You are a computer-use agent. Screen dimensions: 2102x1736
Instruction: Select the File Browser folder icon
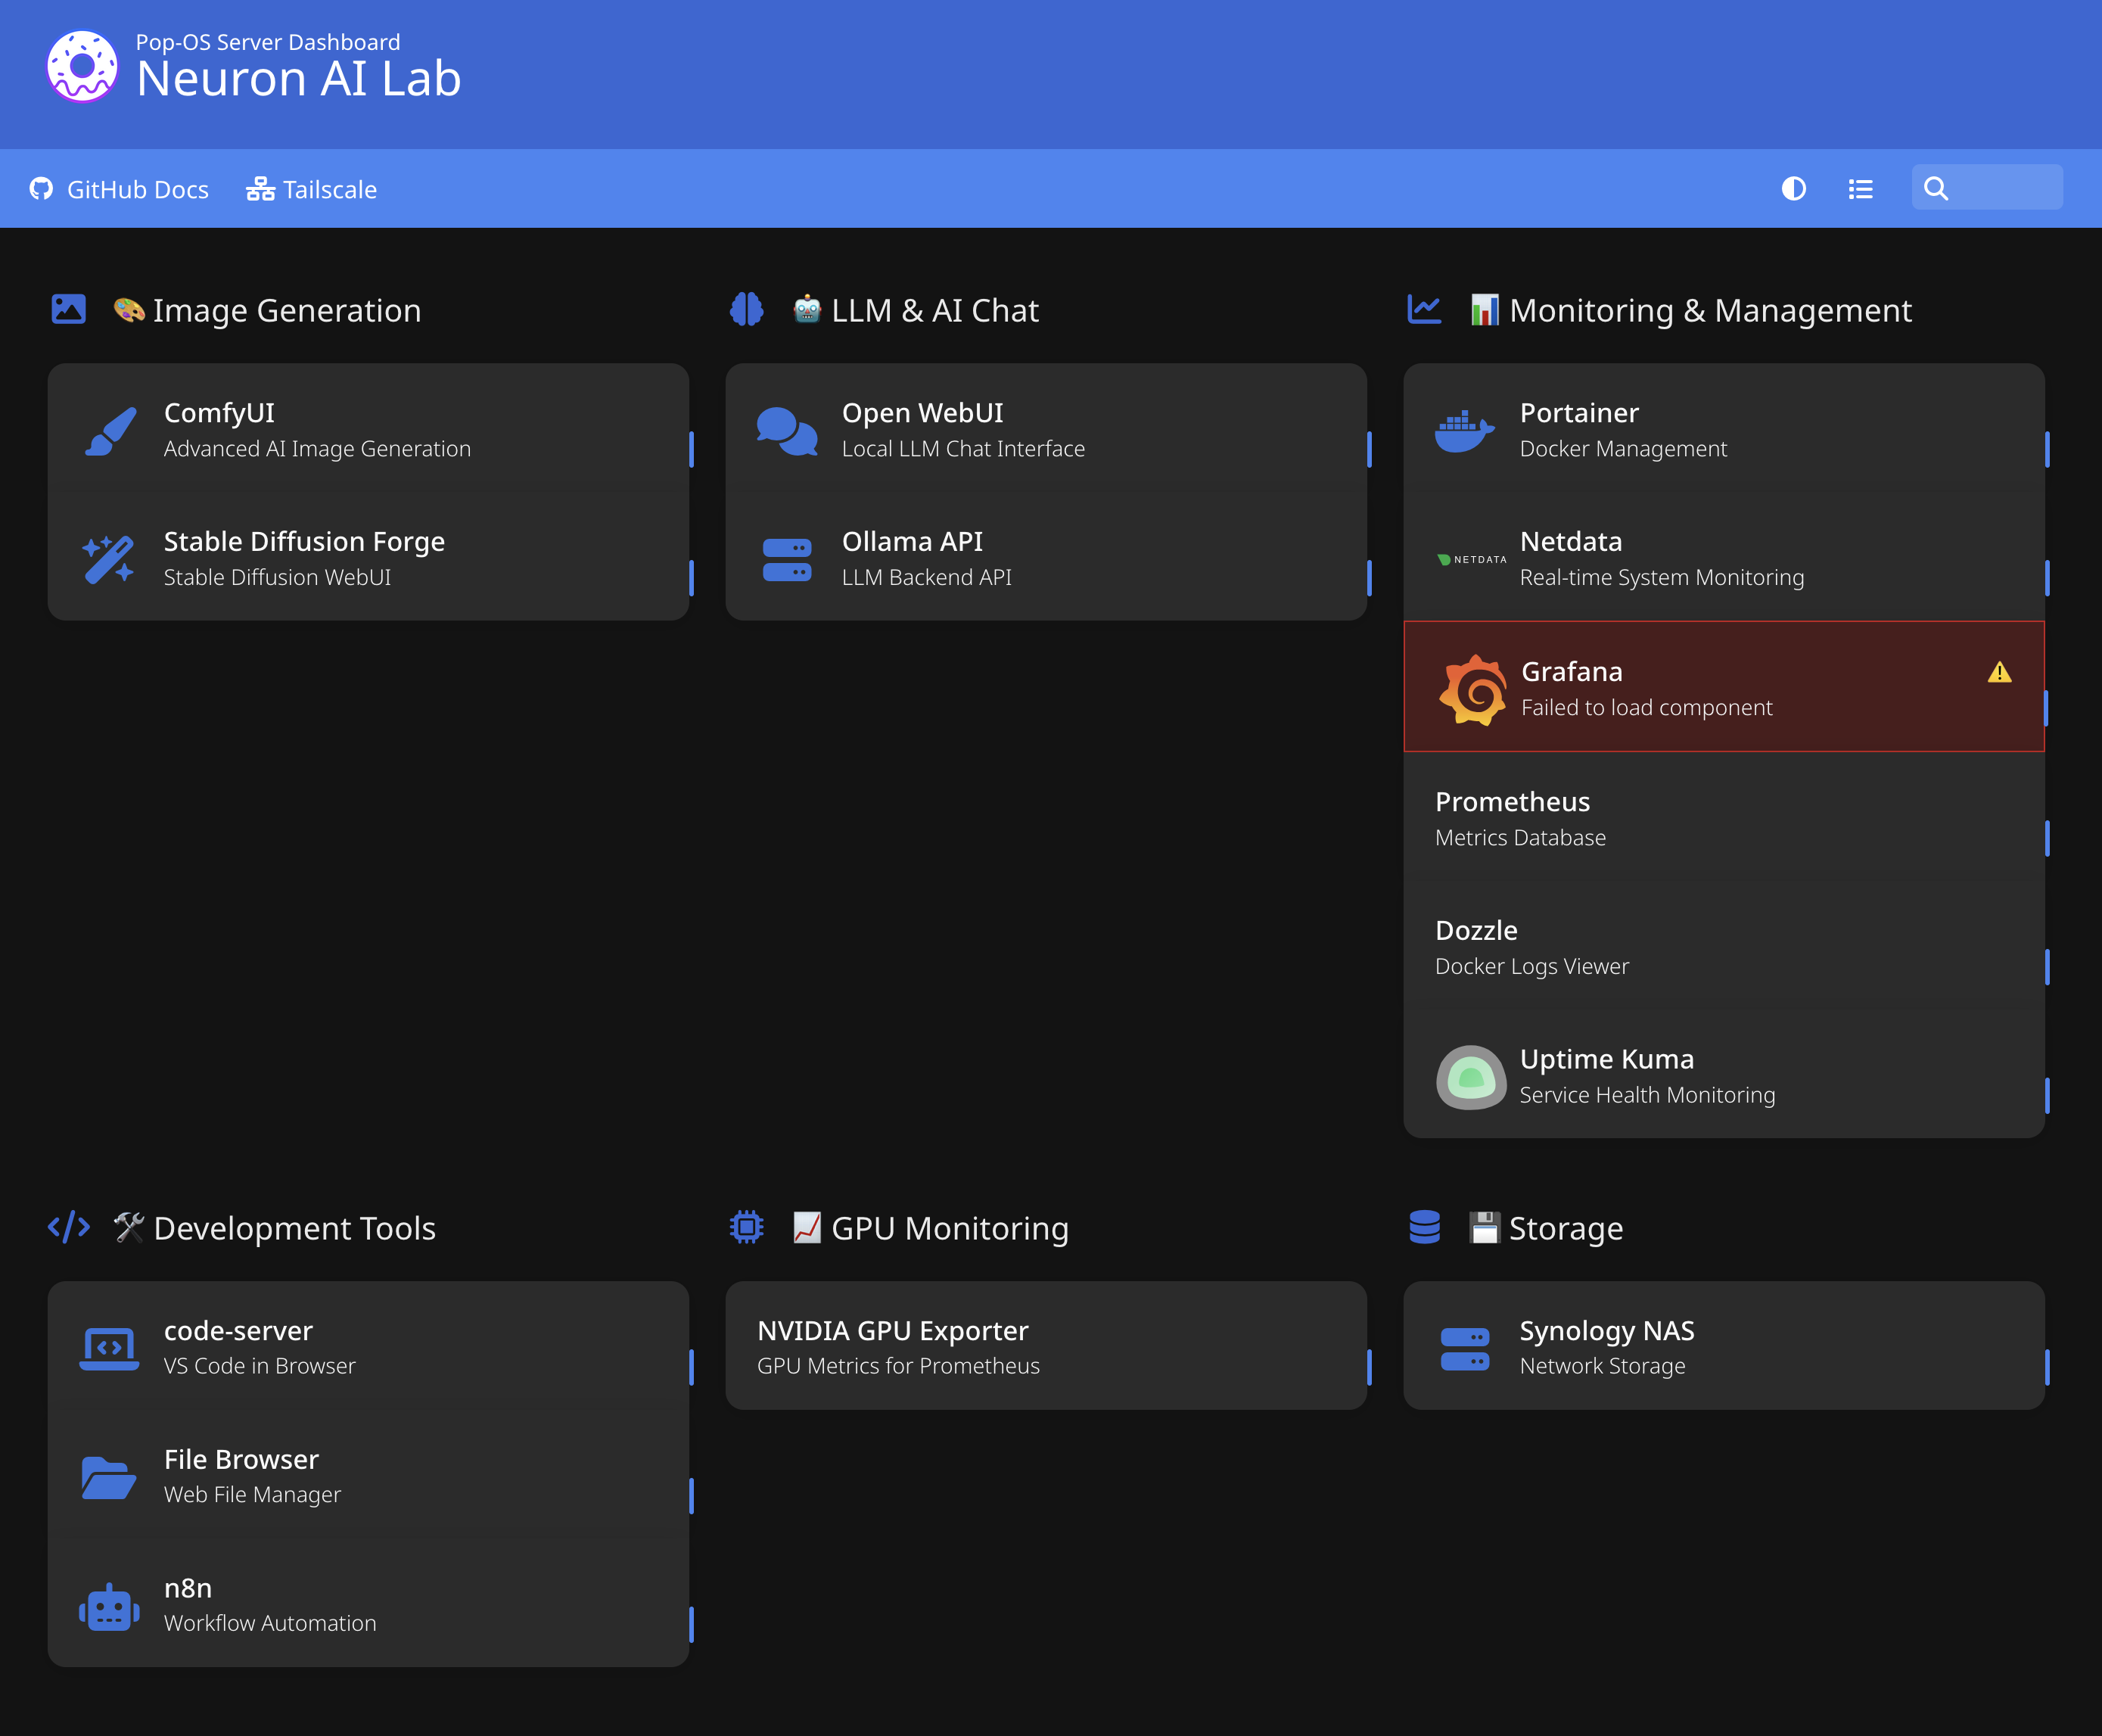point(109,1477)
